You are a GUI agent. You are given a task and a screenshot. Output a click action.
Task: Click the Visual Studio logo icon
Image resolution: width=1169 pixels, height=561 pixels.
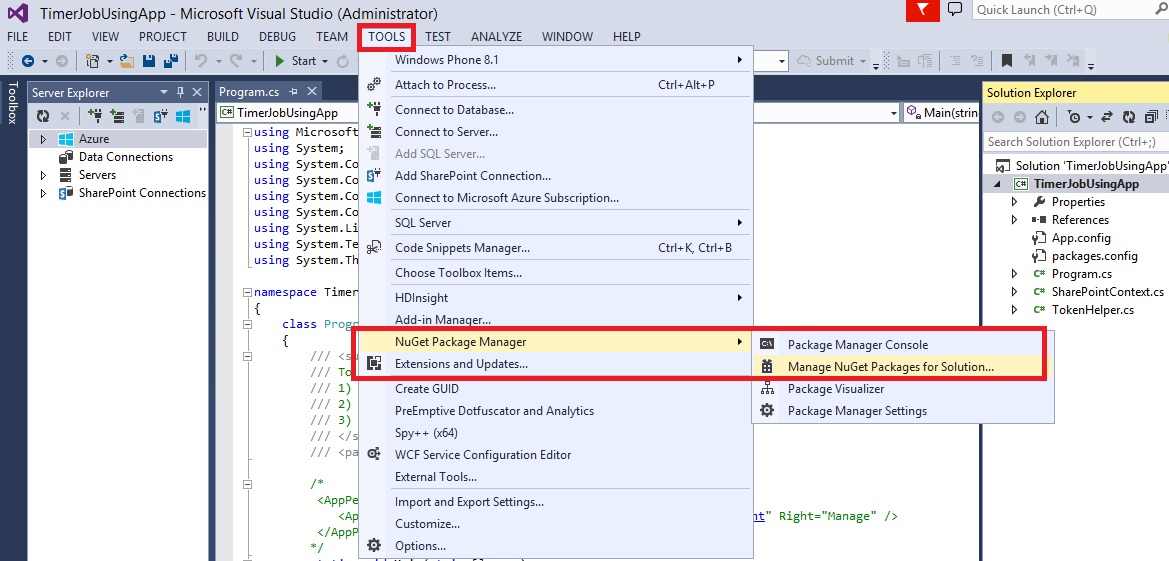17,13
